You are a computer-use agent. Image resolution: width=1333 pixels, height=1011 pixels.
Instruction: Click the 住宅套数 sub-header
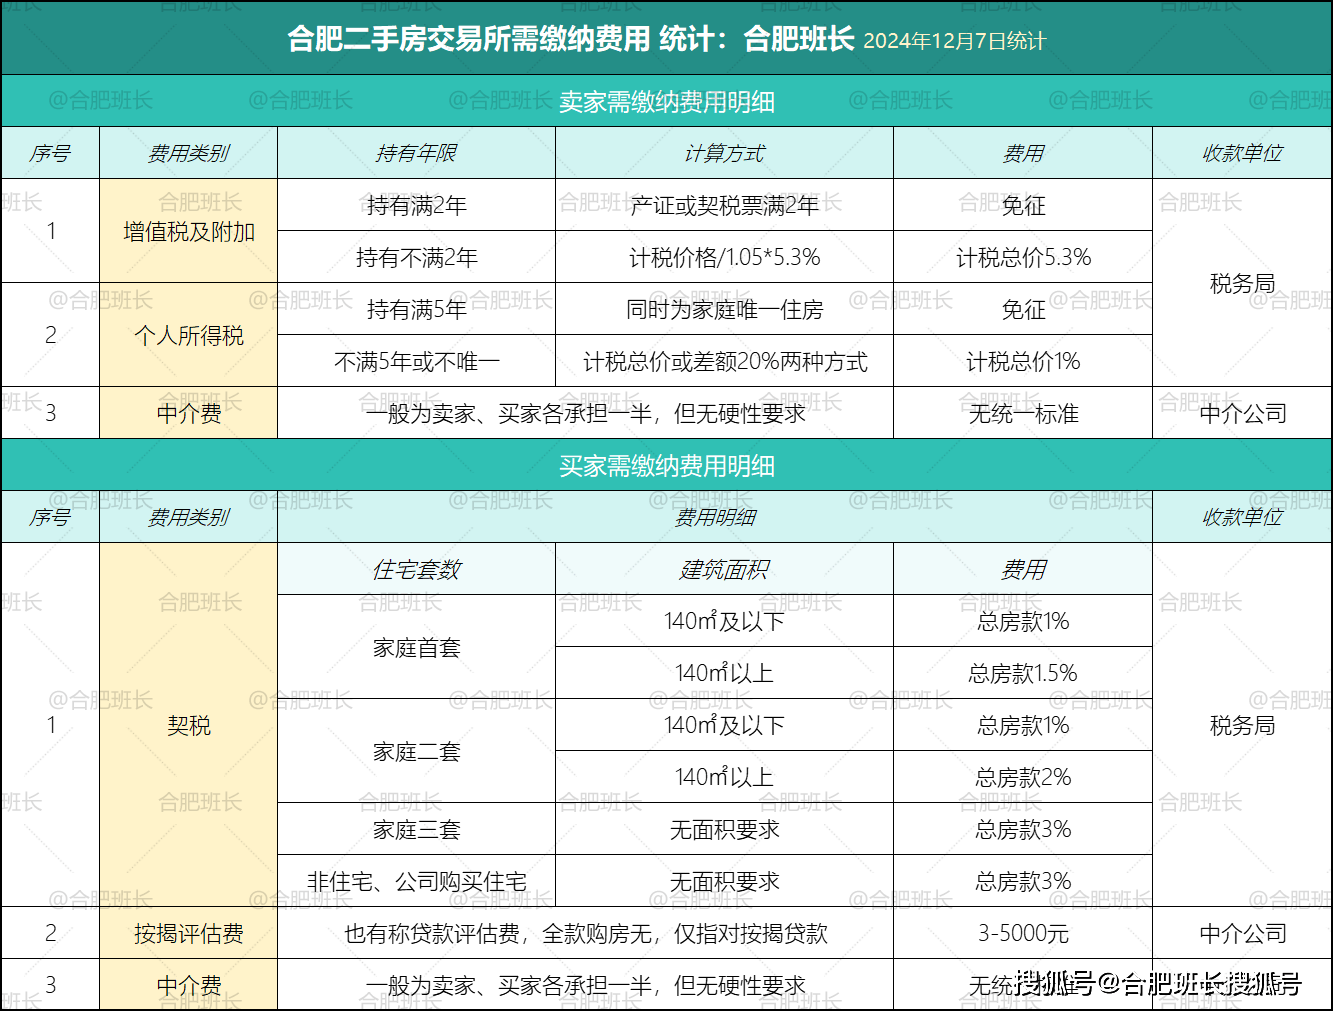(416, 569)
